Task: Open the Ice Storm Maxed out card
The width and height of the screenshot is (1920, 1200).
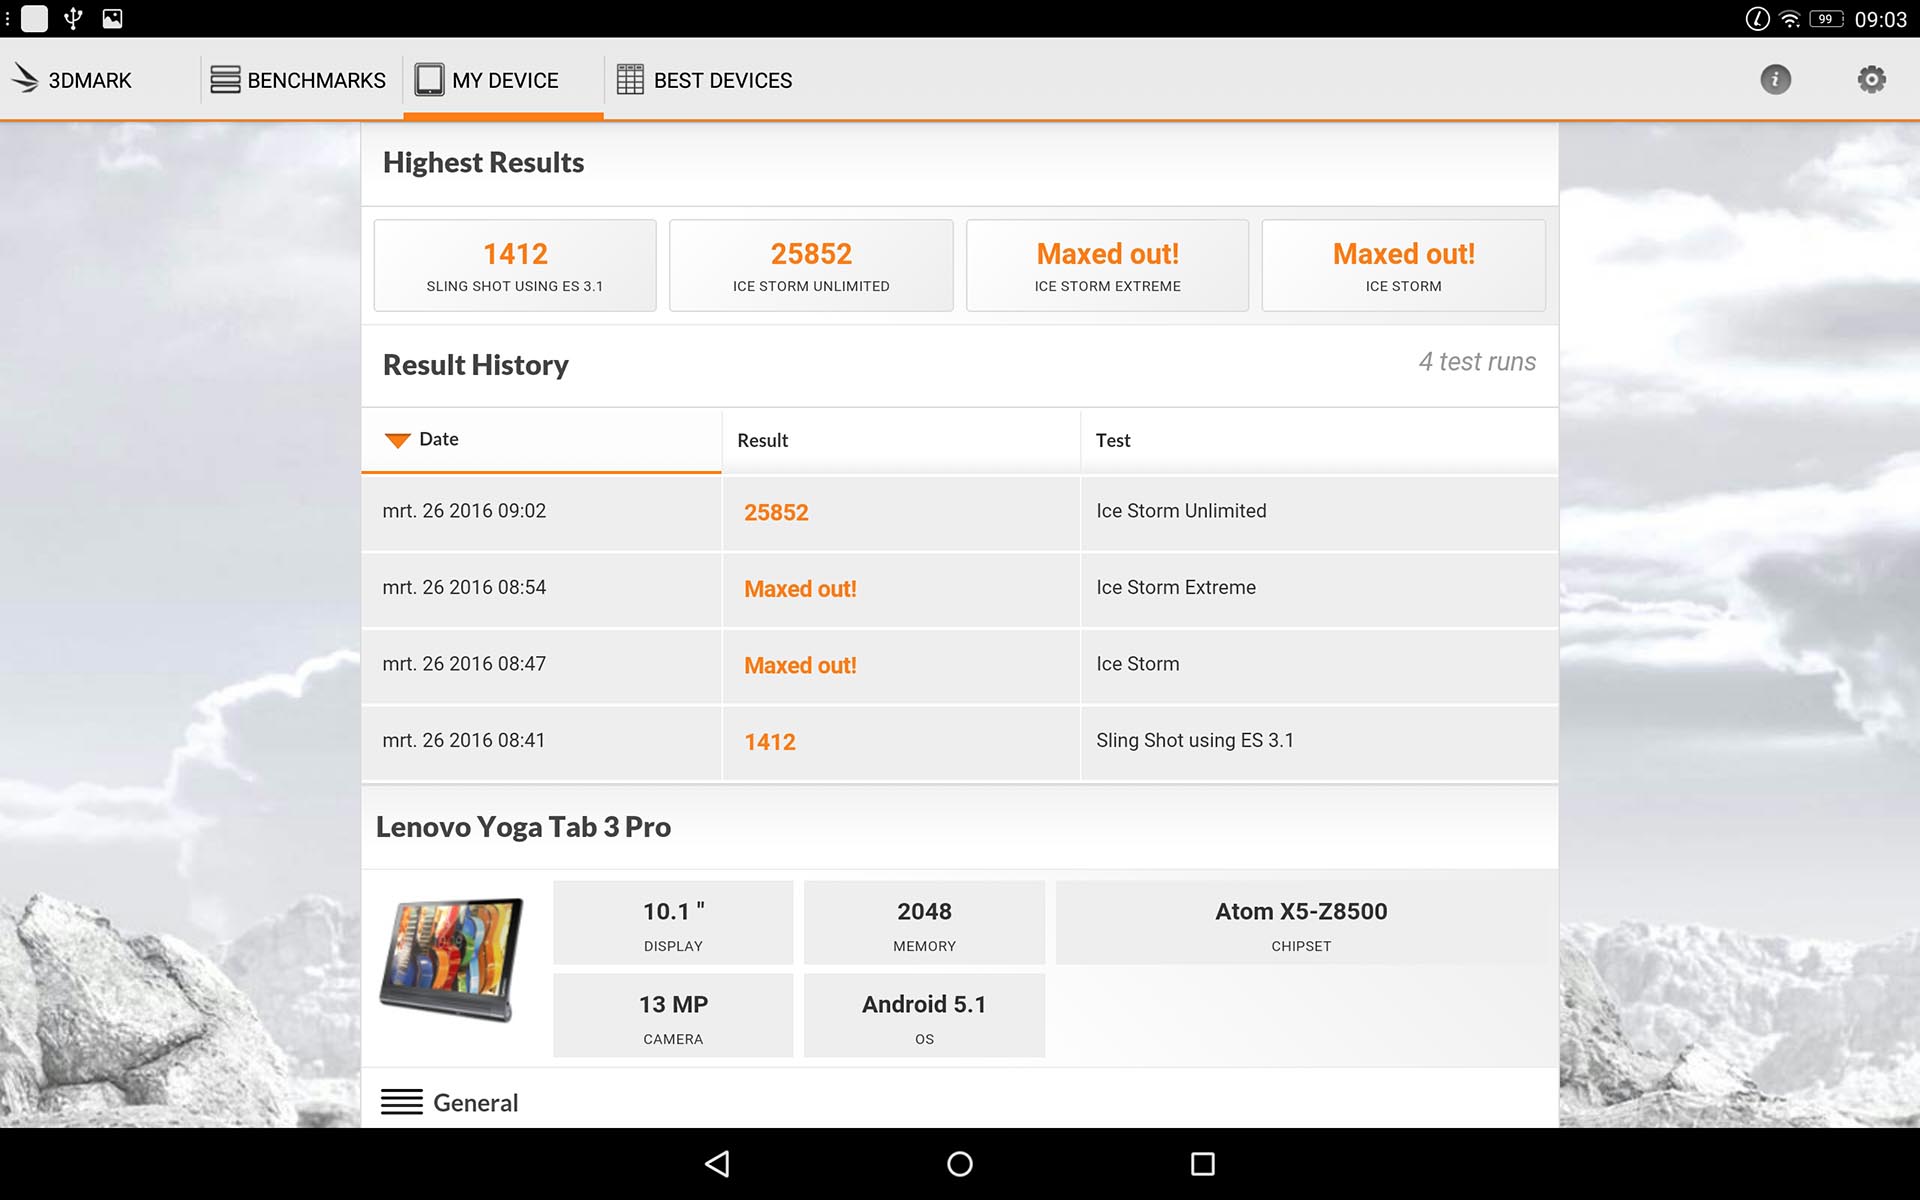Action: point(1403,266)
